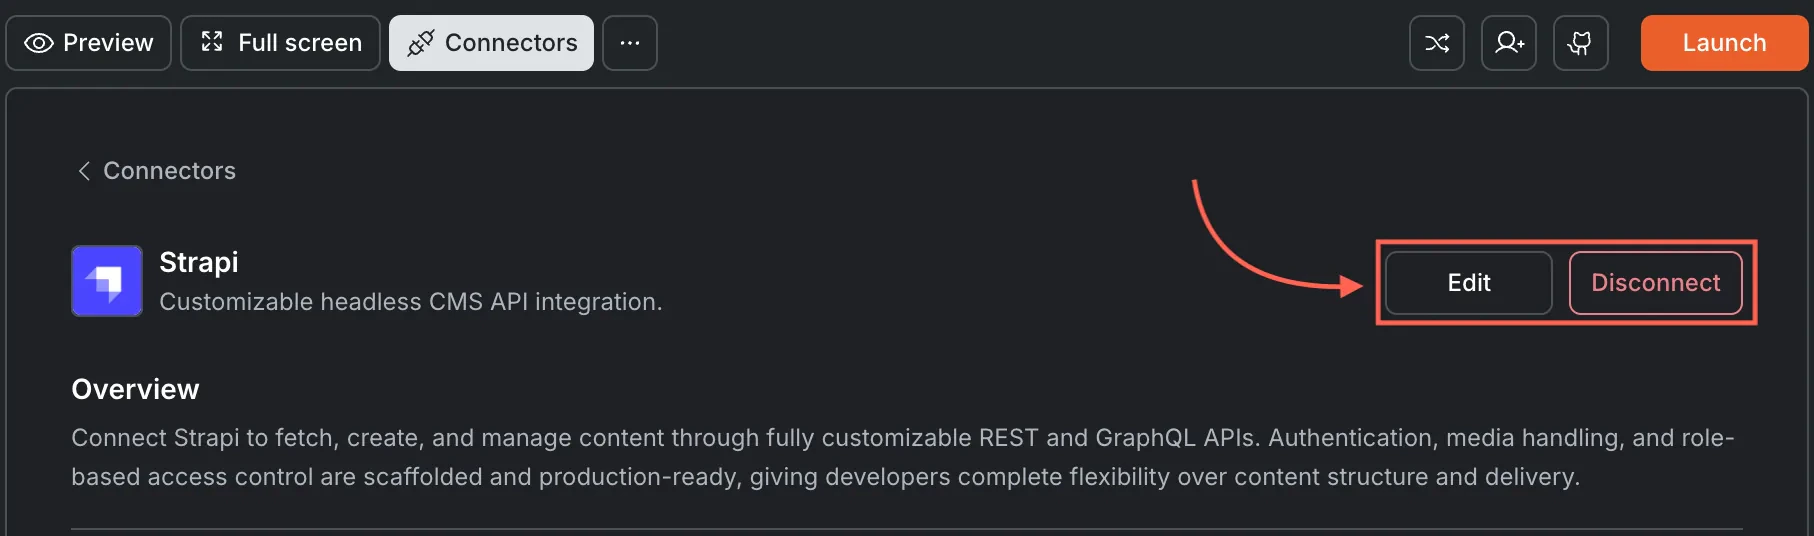Click the Overview section heading
This screenshot has width=1814, height=536.
pyautogui.click(x=135, y=389)
